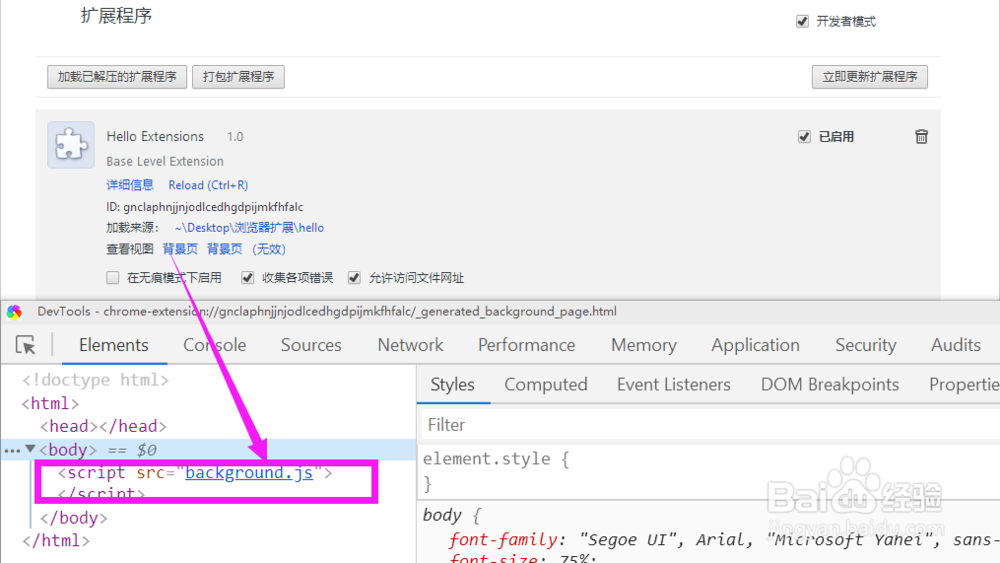1000x563 pixels.
Task: Open the 背景页 (无效) link
Action: coord(246,249)
